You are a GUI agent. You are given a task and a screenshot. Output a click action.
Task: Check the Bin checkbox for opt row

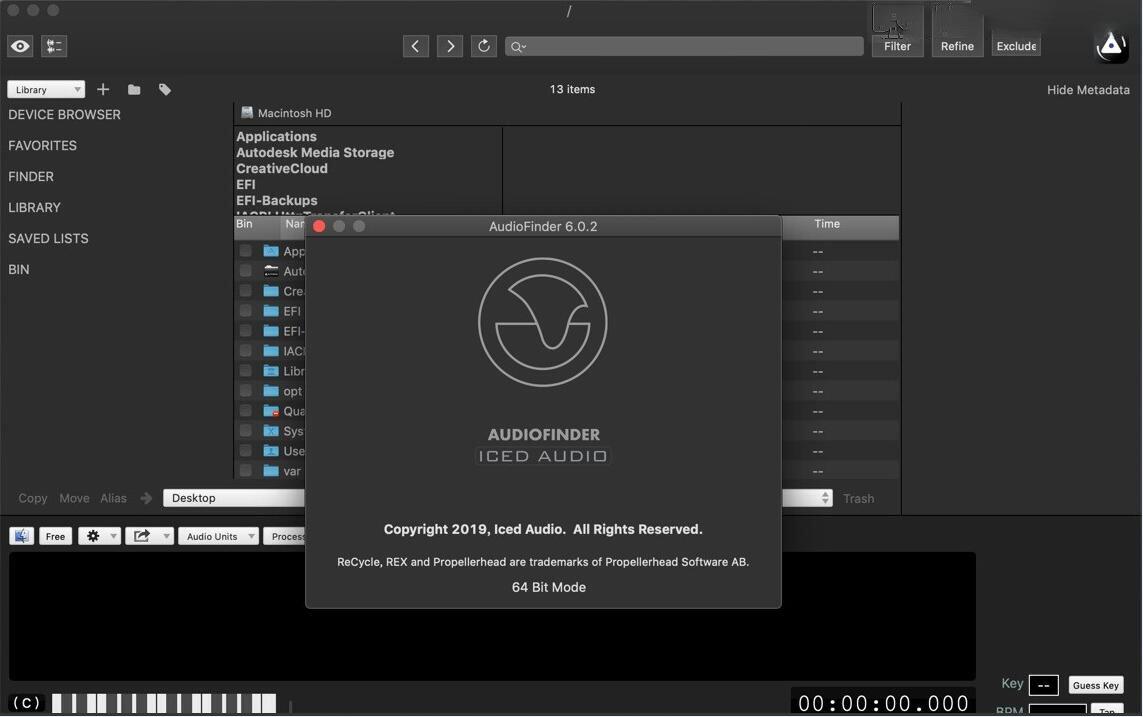246,391
